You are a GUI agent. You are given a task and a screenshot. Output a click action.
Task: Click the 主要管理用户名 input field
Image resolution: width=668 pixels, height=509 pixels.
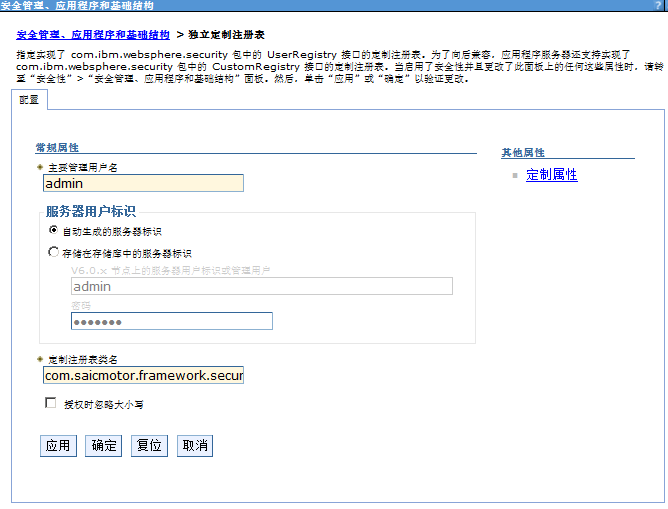point(143,183)
